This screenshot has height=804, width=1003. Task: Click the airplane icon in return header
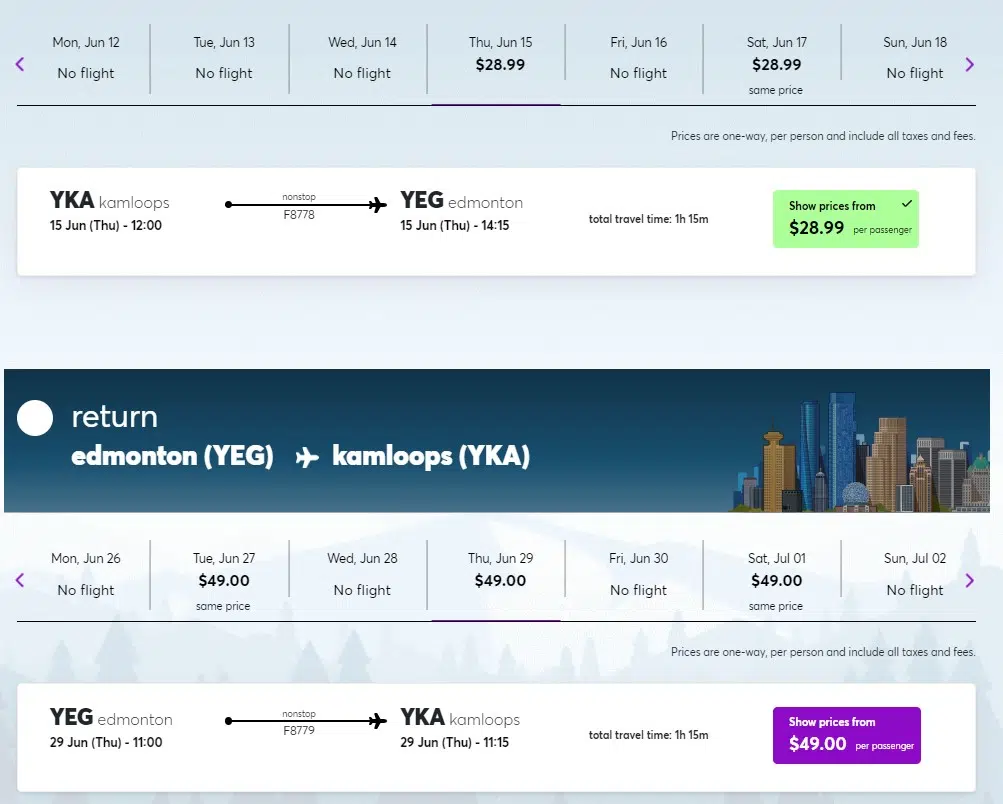click(x=307, y=457)
